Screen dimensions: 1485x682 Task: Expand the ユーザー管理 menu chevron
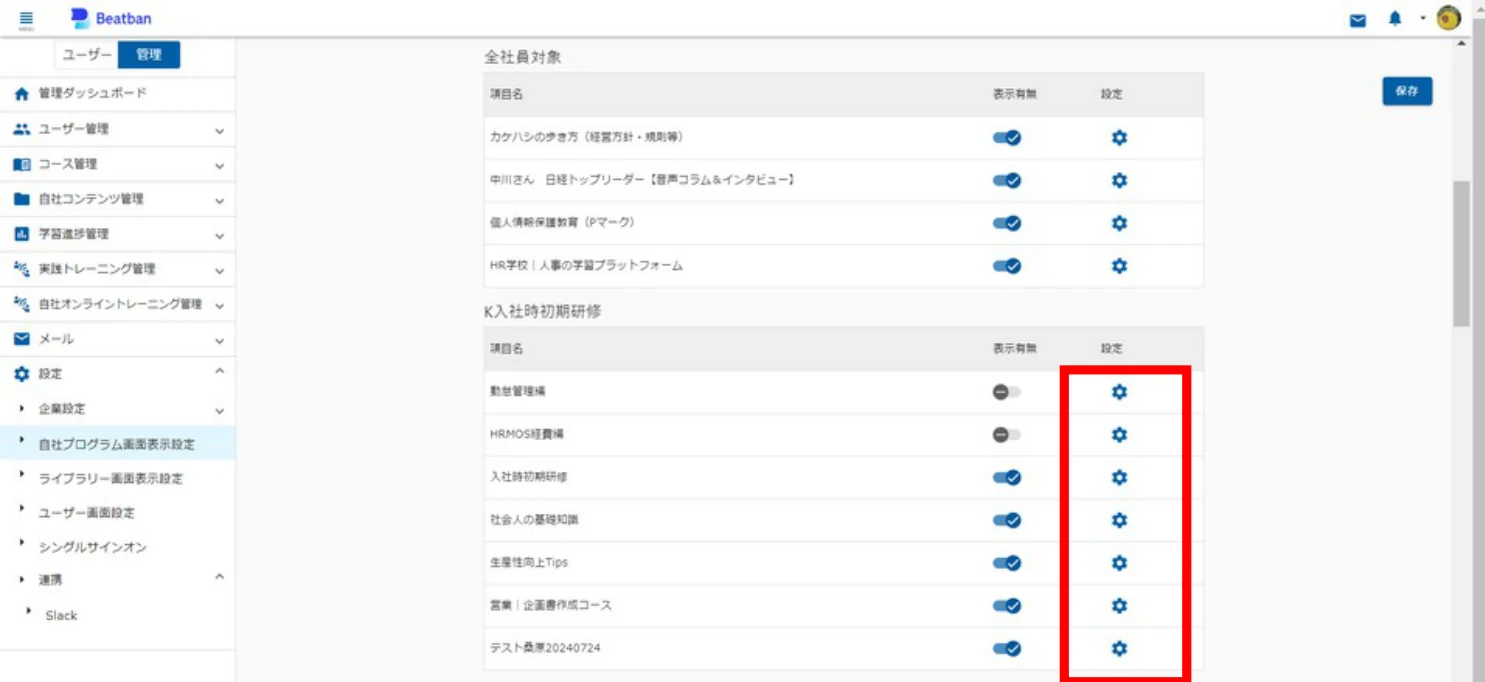(x=219, y=130)
